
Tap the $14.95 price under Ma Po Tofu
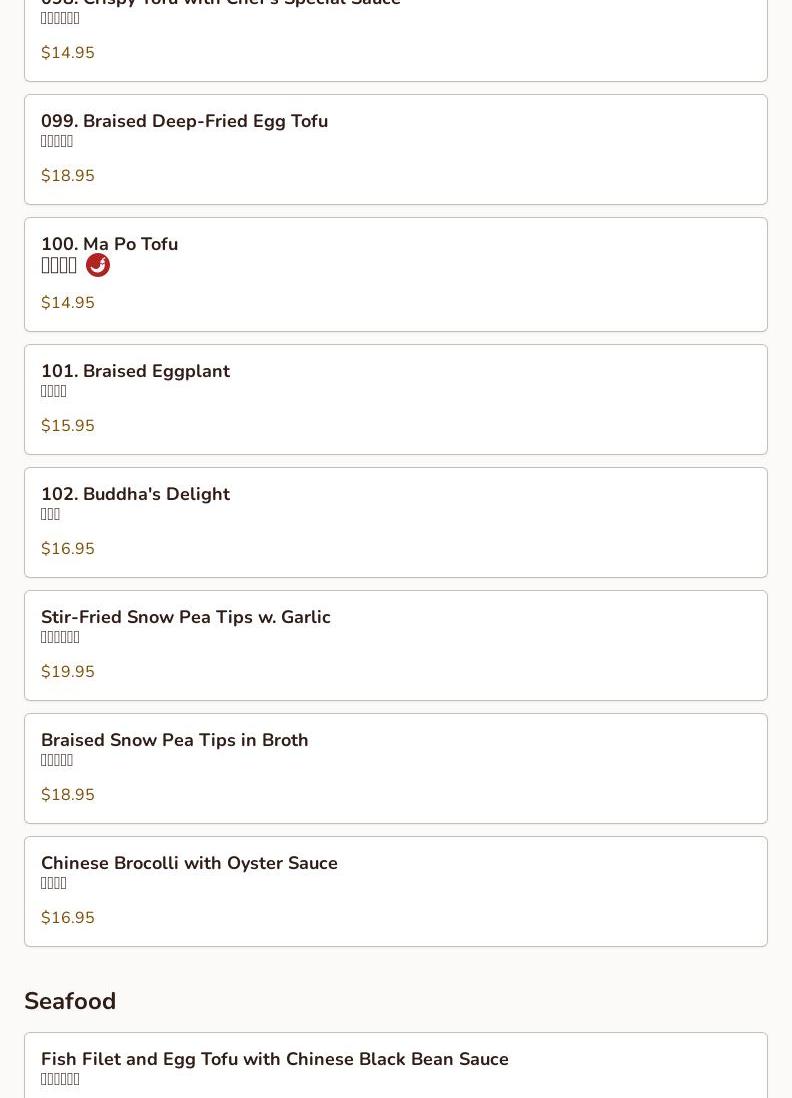(68, 303)
